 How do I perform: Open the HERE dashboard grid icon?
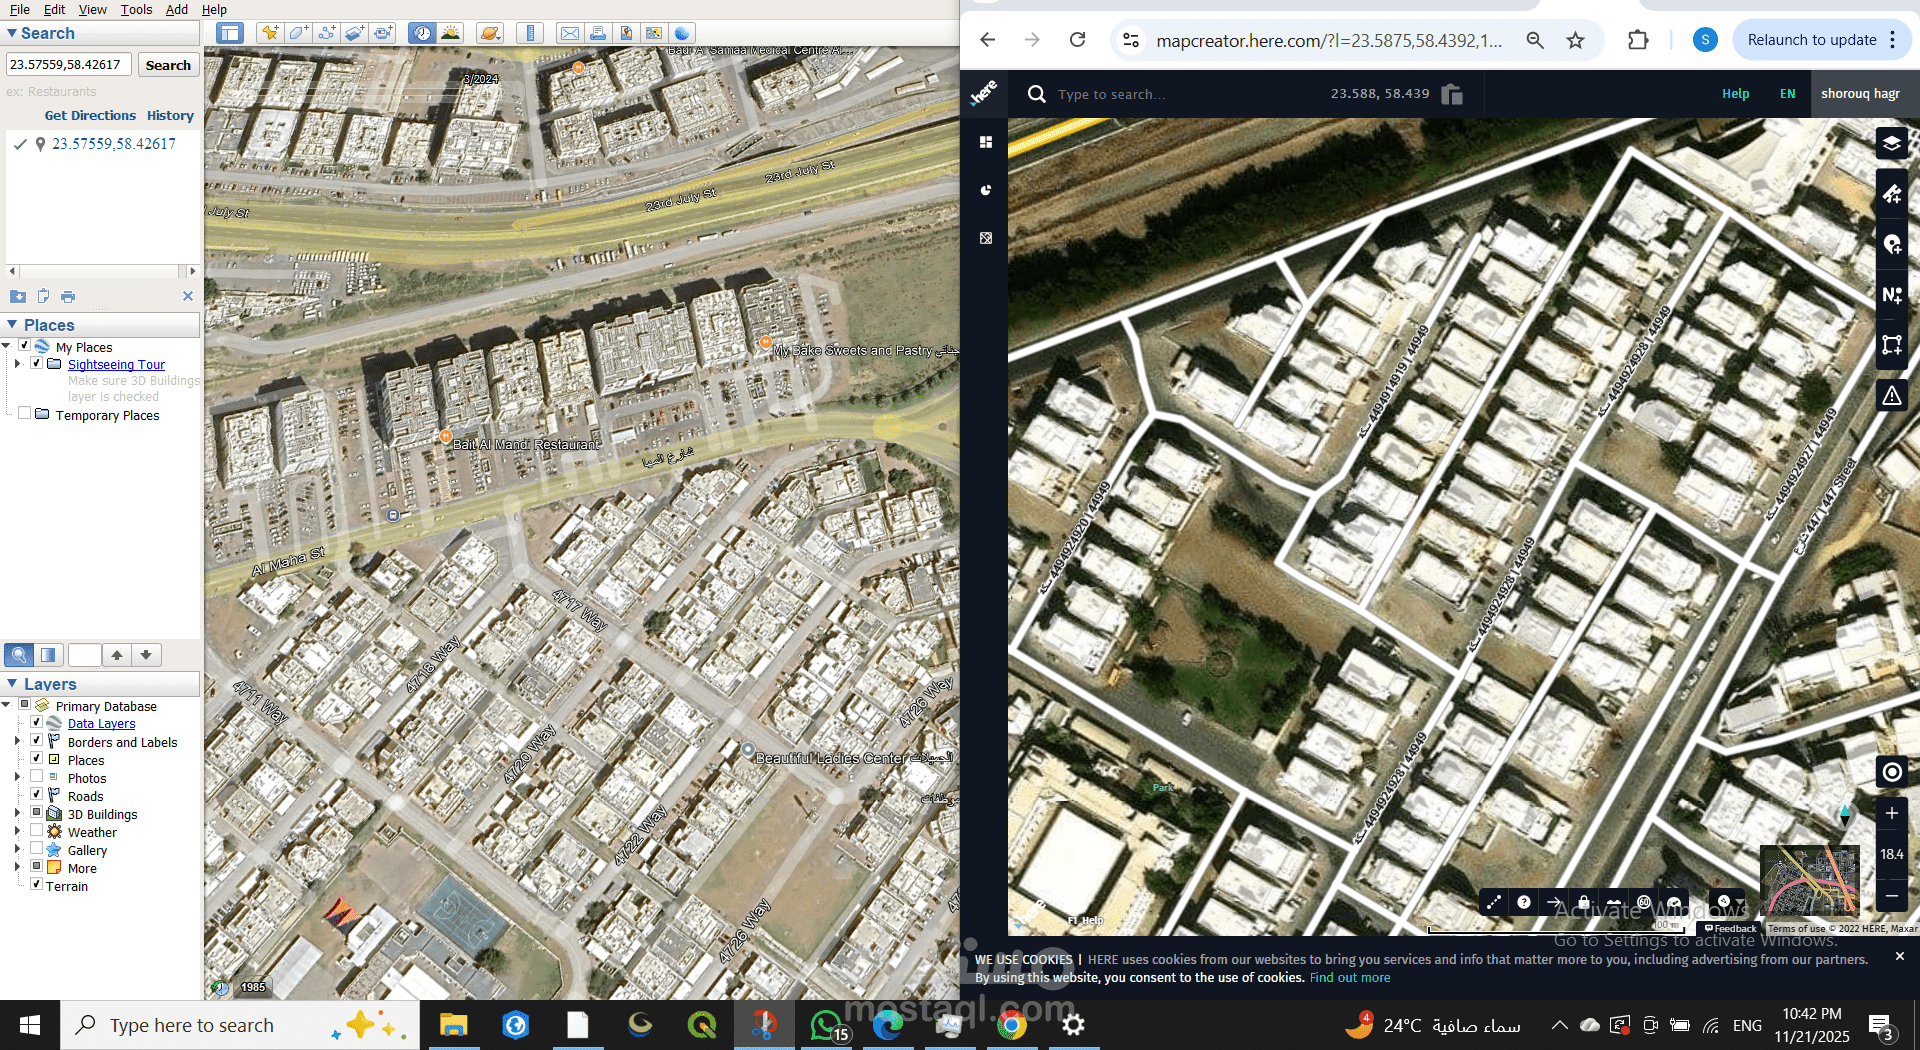pos(986,142)
